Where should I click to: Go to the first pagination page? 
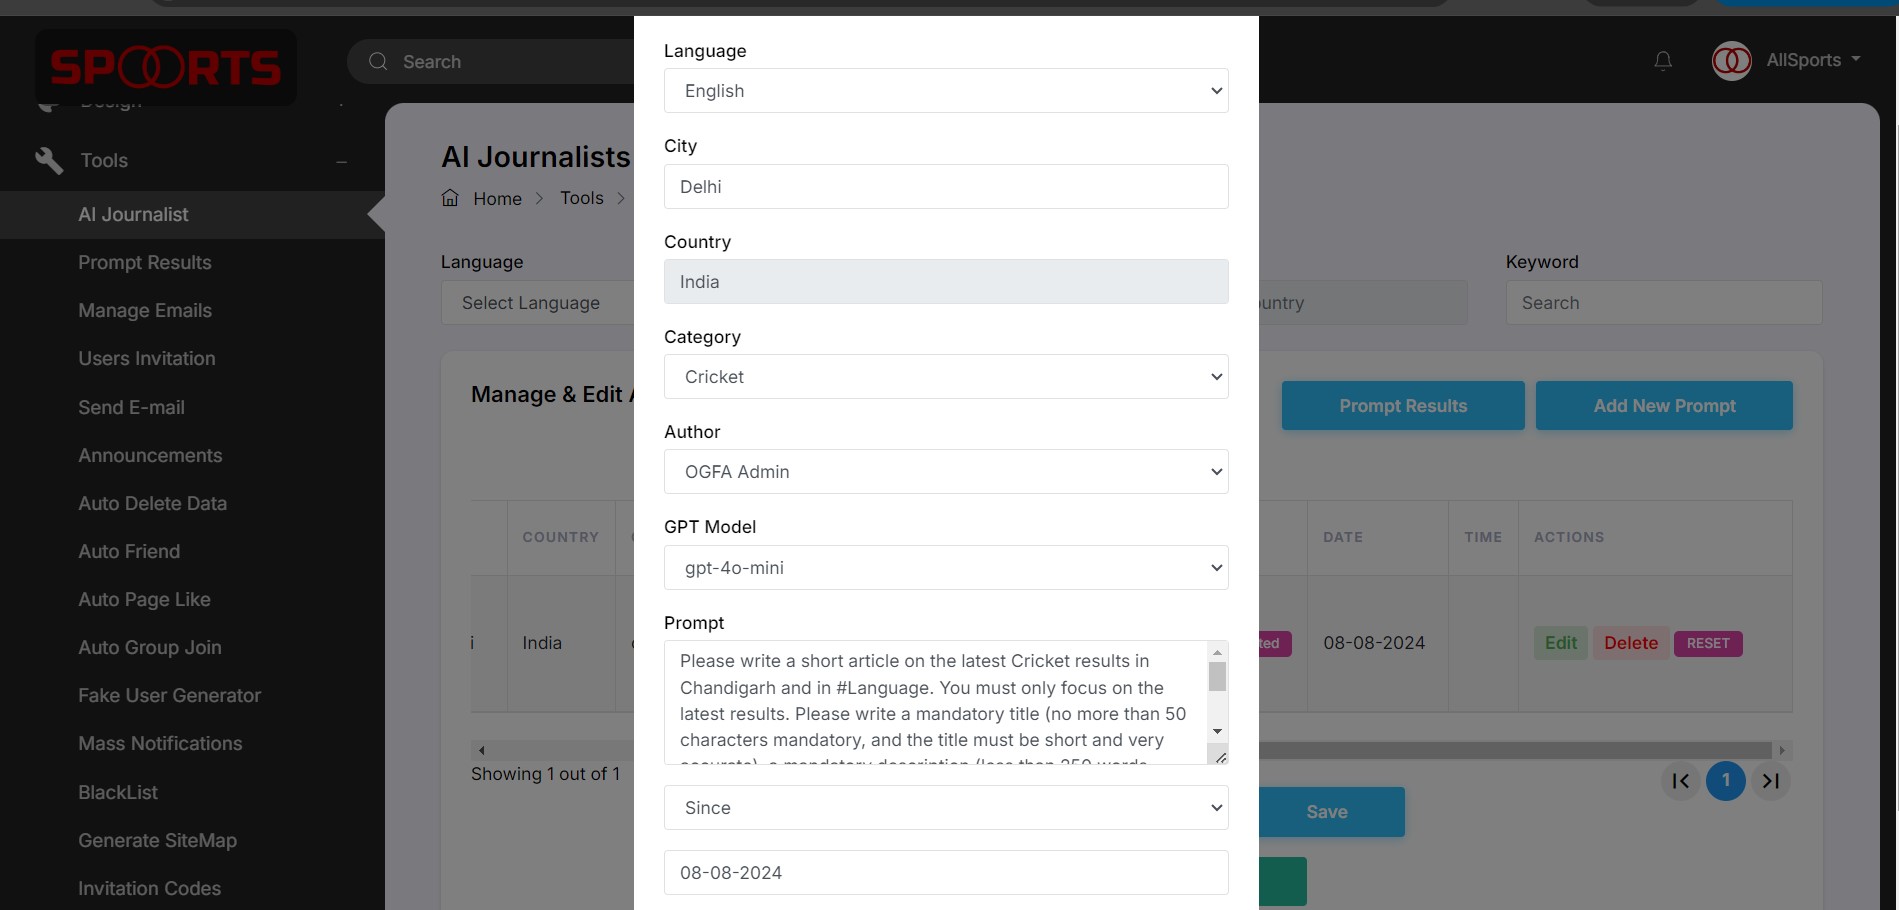[1680, 781]
